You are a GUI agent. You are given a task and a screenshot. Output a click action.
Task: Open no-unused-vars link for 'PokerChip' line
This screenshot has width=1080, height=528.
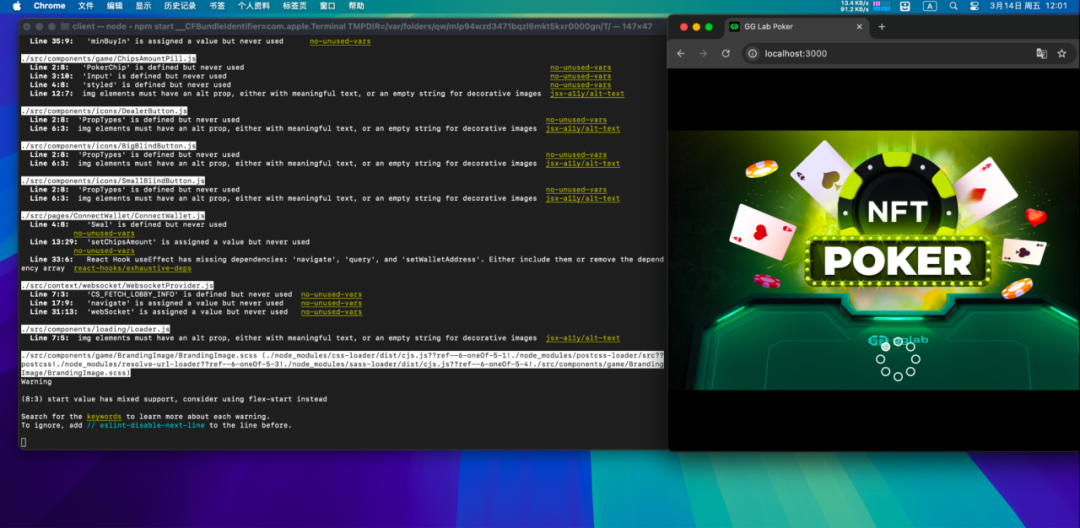pyautogui.click(x=580, y=67)
